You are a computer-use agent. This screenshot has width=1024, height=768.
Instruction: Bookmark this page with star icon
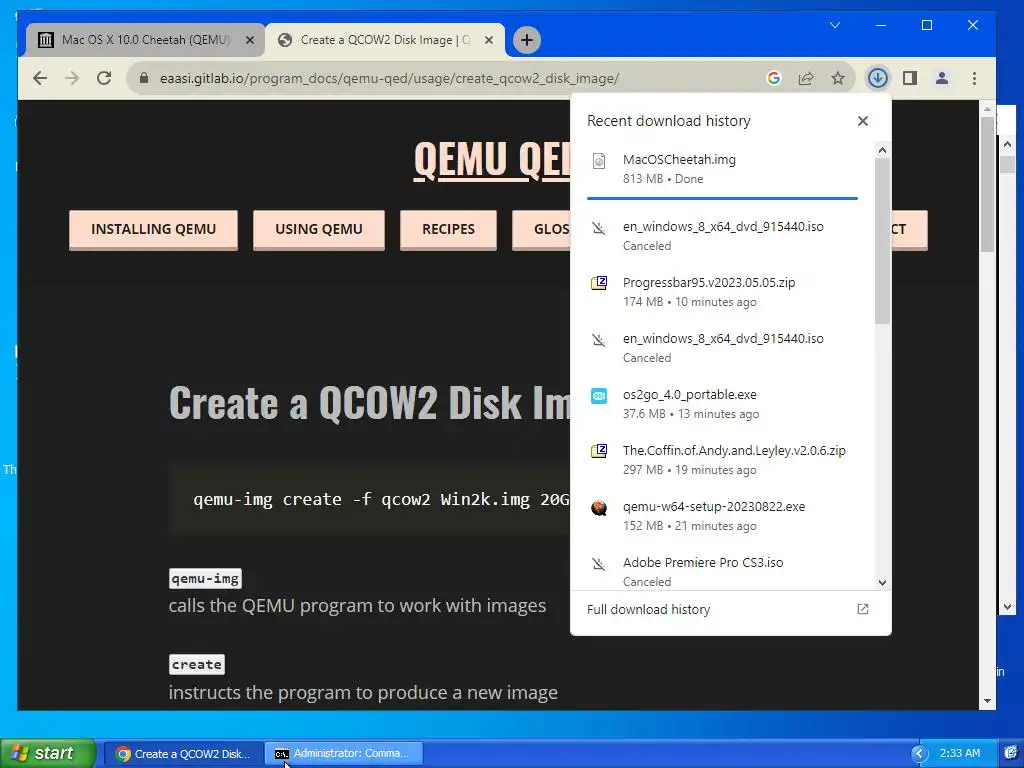click(x=838, y=78)
